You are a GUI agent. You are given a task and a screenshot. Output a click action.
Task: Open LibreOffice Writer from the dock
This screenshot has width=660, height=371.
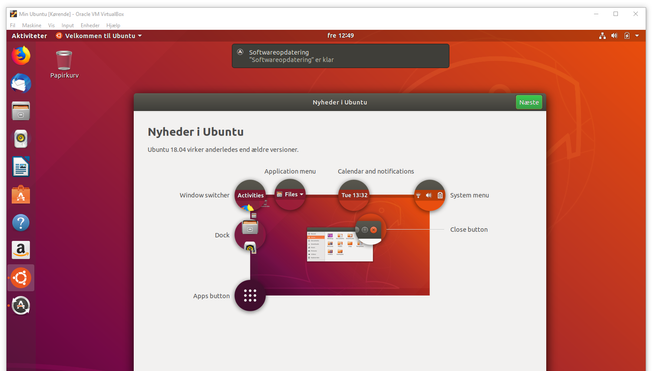pos(21,167)
